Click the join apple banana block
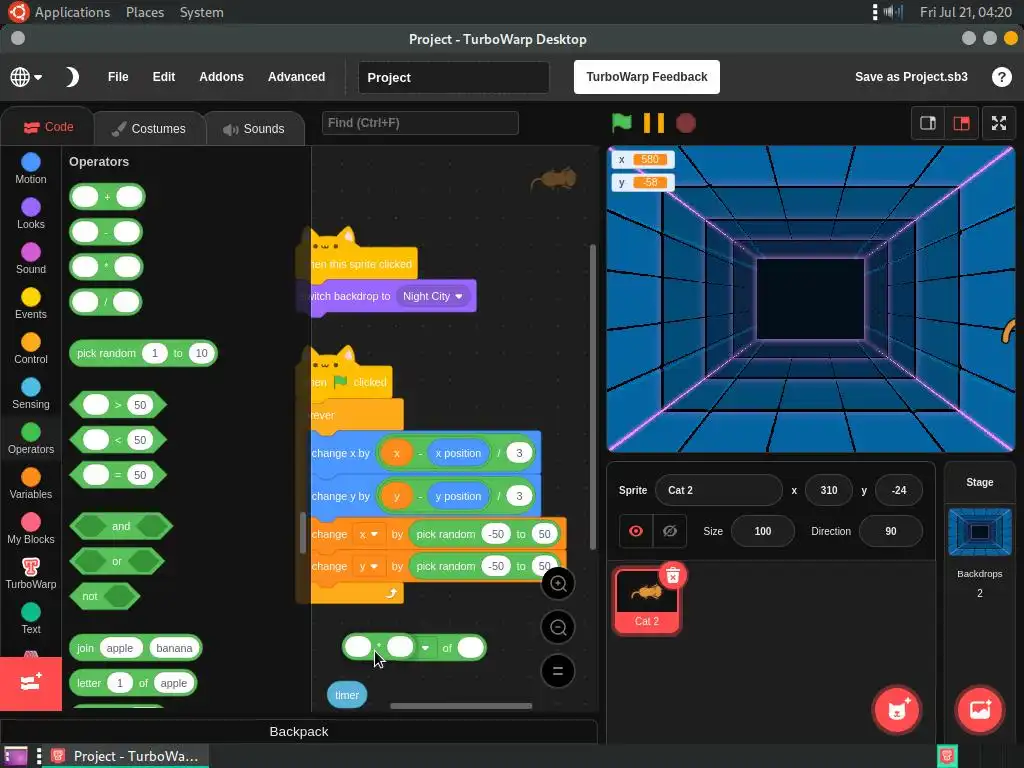The image size is (1024, 768). coord(135,648)
